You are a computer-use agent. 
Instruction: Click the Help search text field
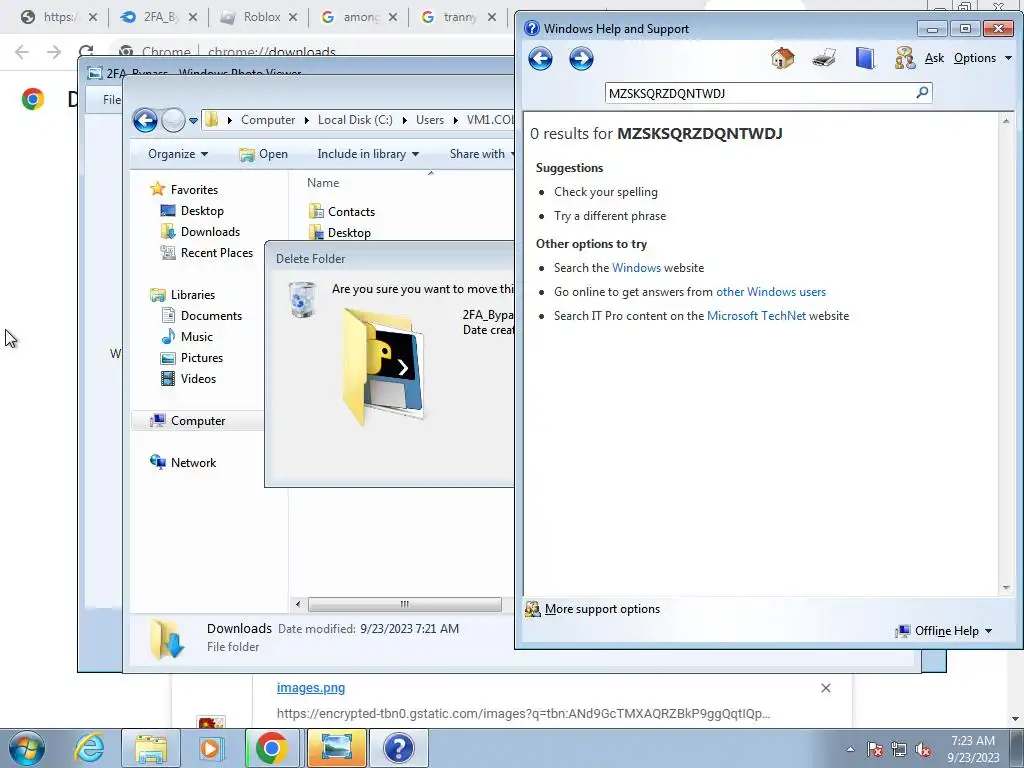[x=760, y=93]
